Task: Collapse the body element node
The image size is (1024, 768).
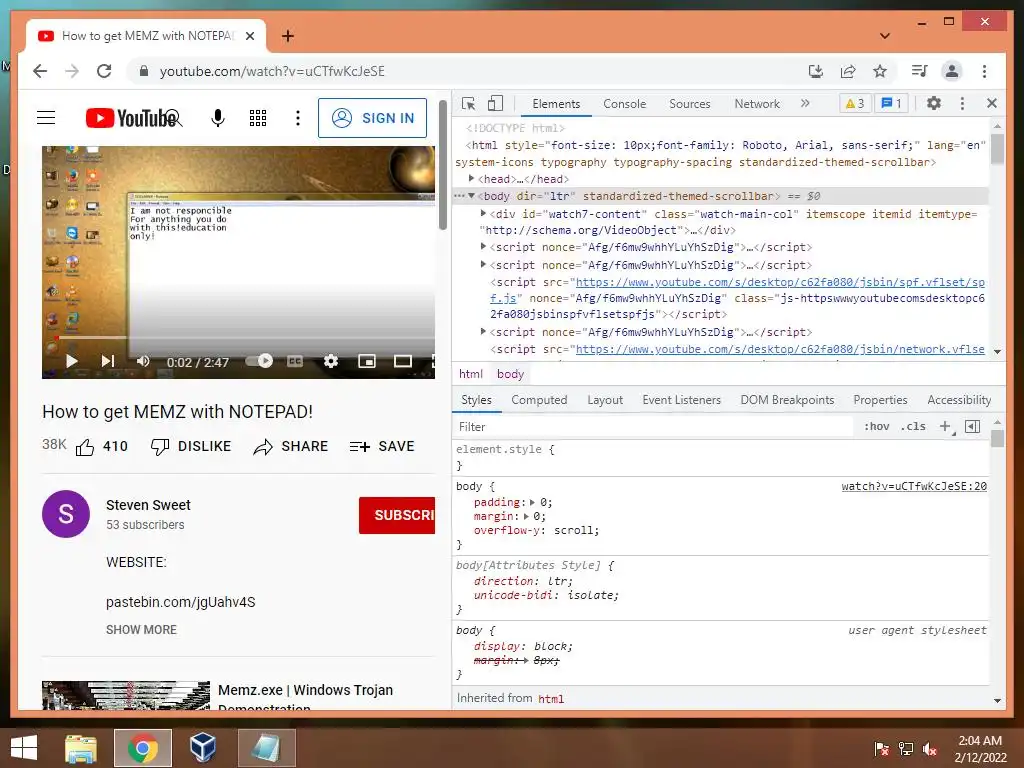Action: (472, 195)
